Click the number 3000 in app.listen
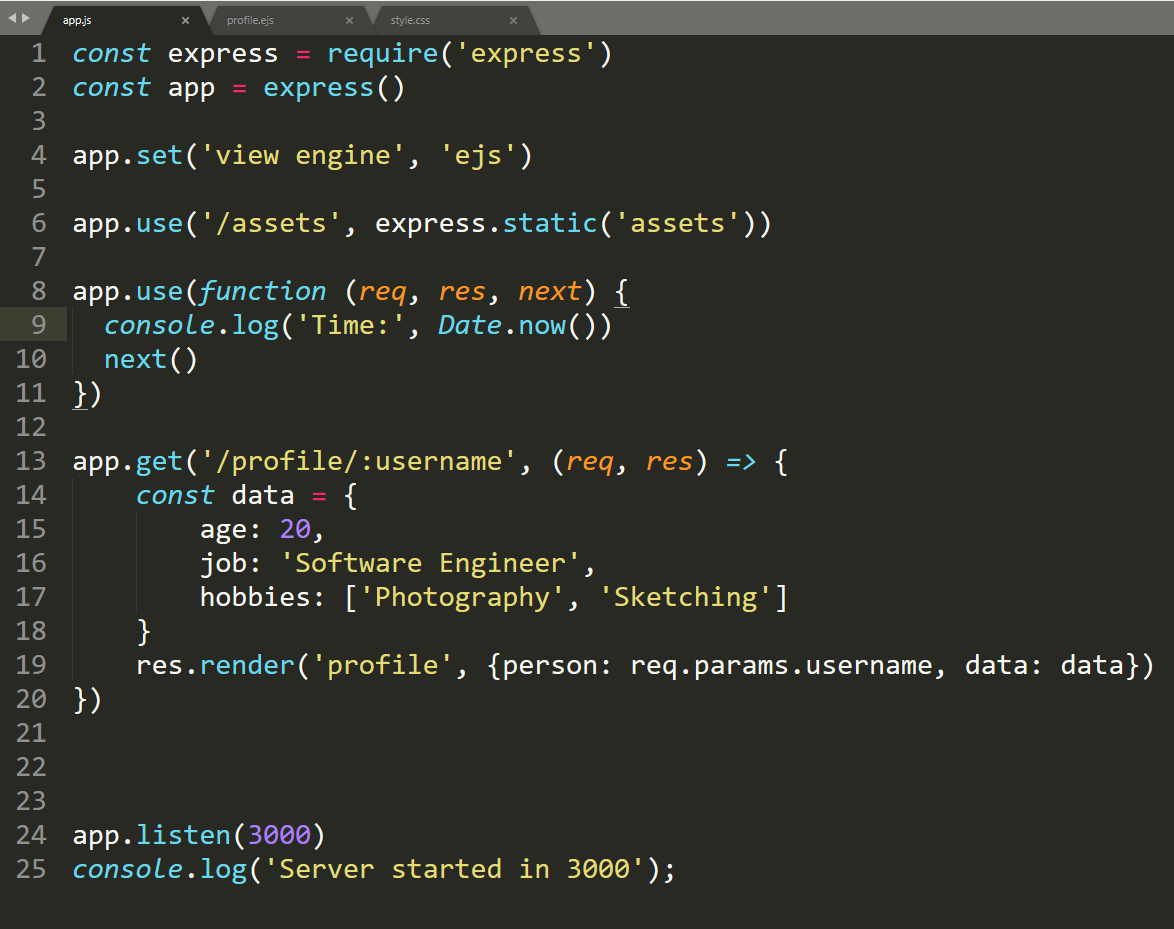Viewport: 1174px width, 929px height. coord(278,835)
